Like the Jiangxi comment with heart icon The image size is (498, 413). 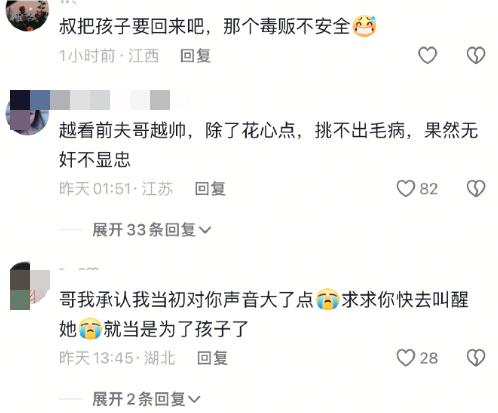click(427, 55)
